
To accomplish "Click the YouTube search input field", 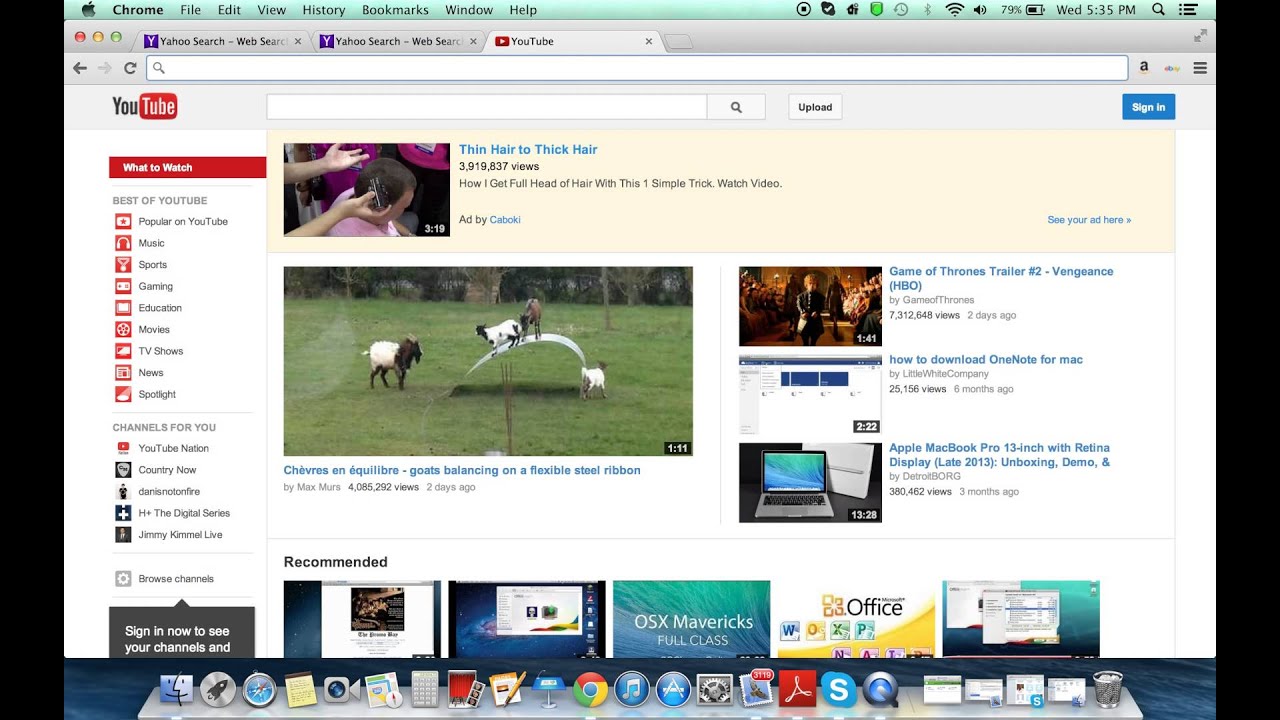I will click(487, 107).
